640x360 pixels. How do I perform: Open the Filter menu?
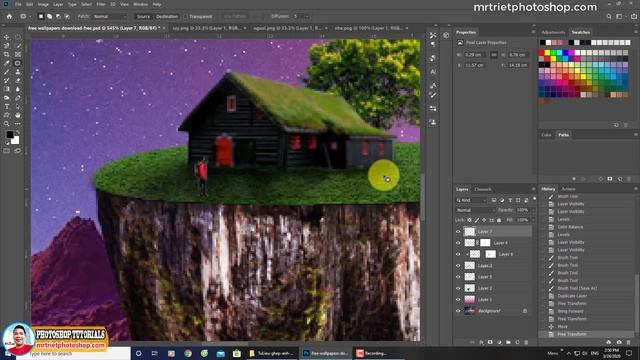pos(101,4)
